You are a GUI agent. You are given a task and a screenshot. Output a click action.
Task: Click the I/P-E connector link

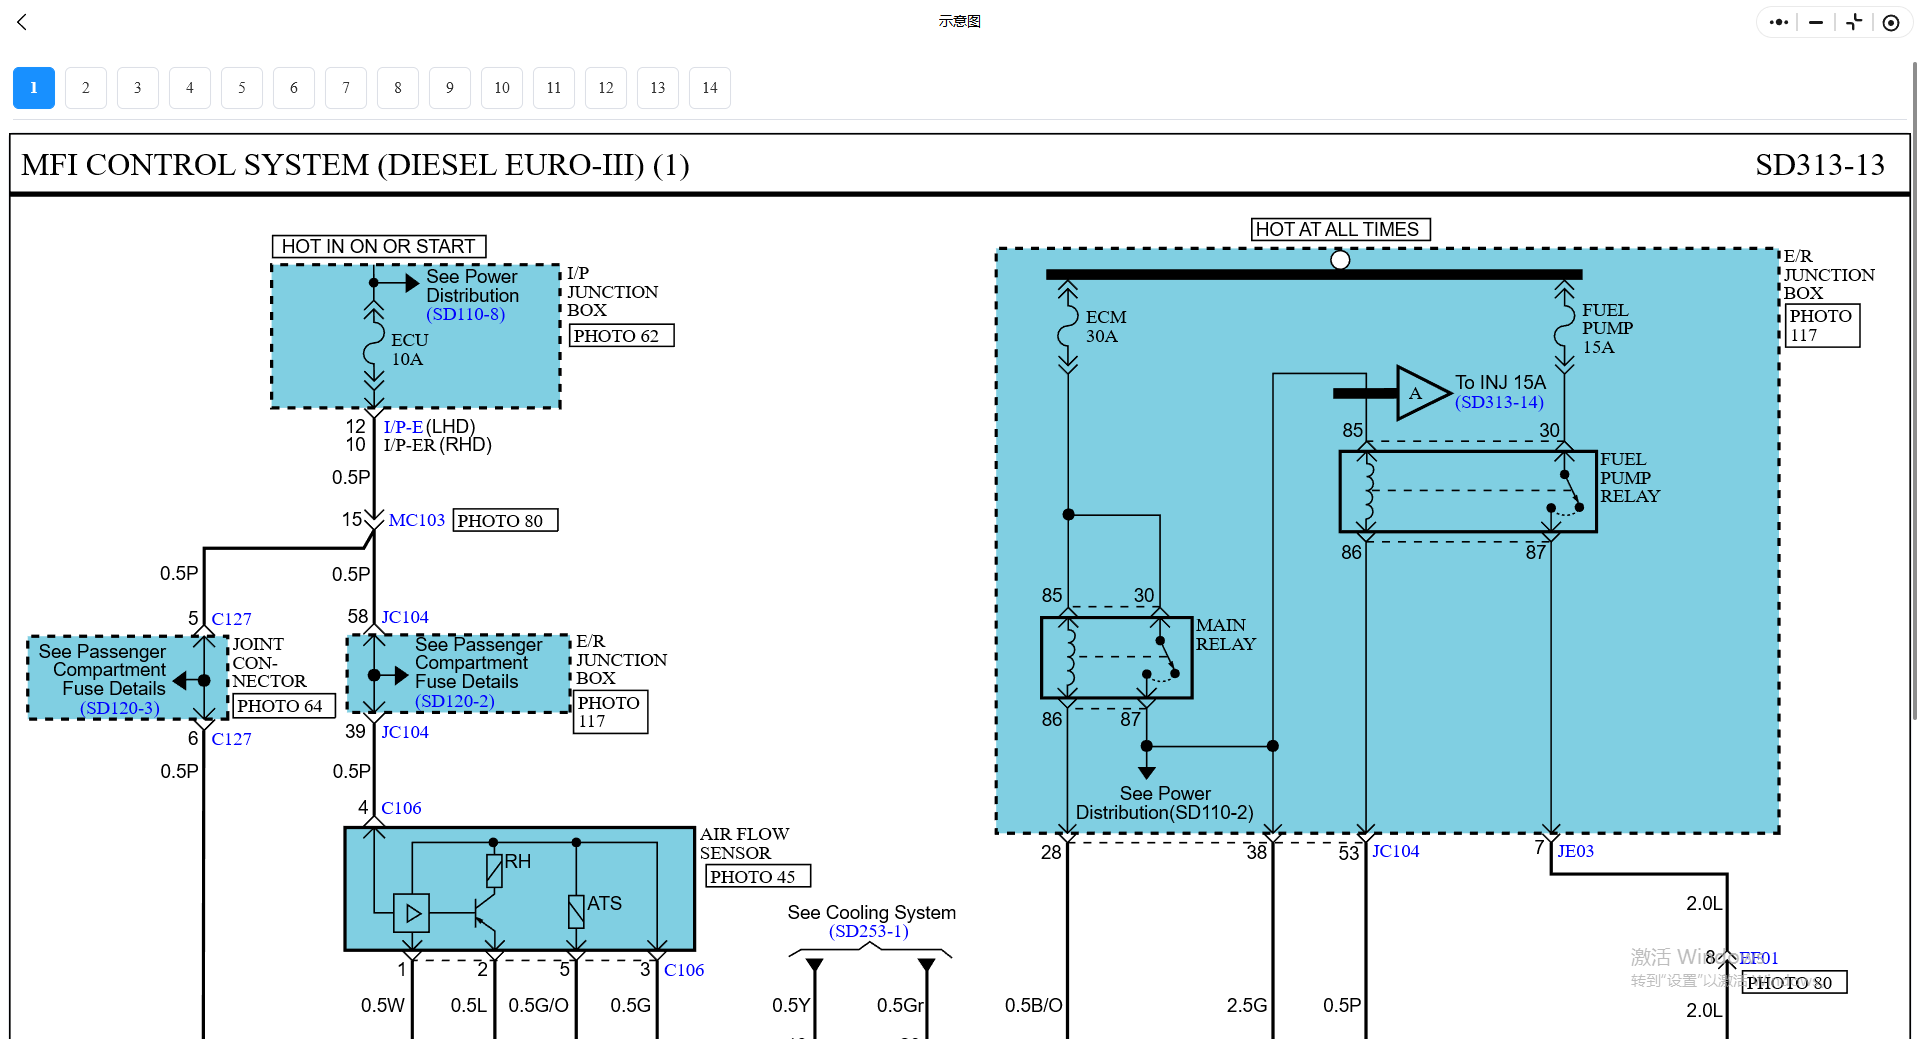[403, 427]
